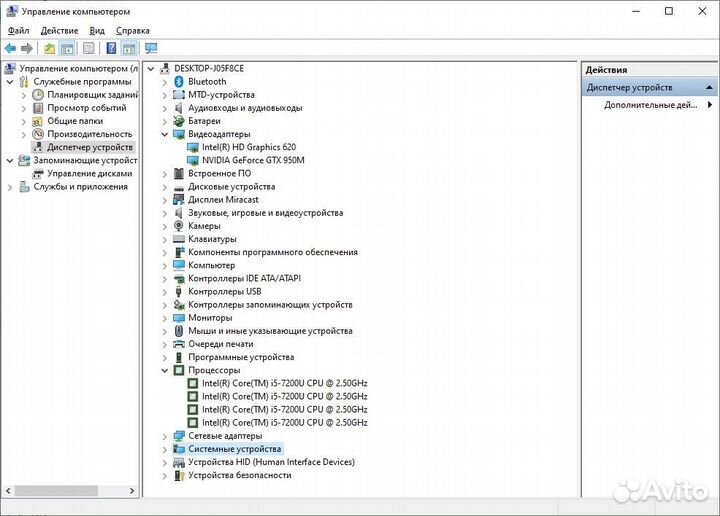Expand the Bluetooth node

coord(164,82)
